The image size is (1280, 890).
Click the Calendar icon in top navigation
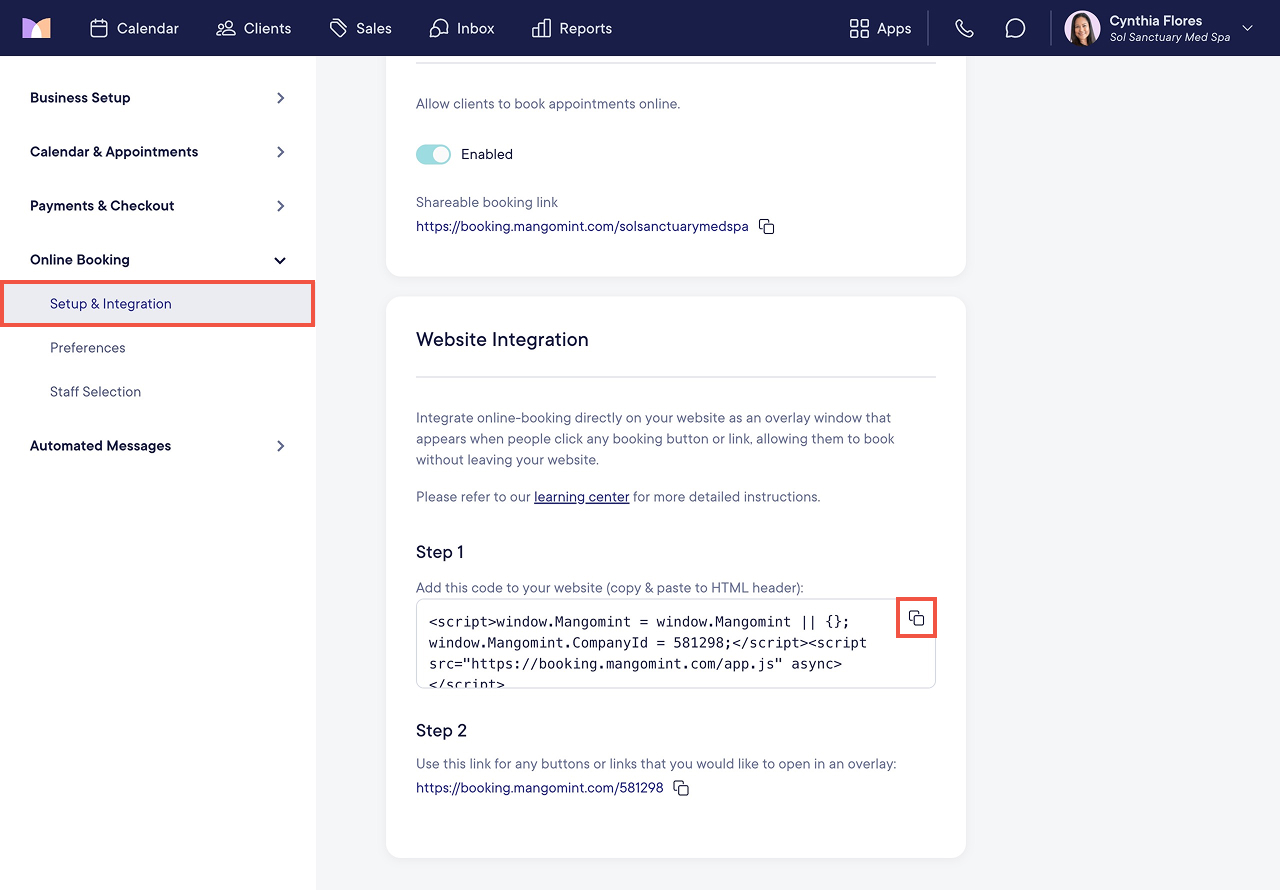[x=99, y=28]
